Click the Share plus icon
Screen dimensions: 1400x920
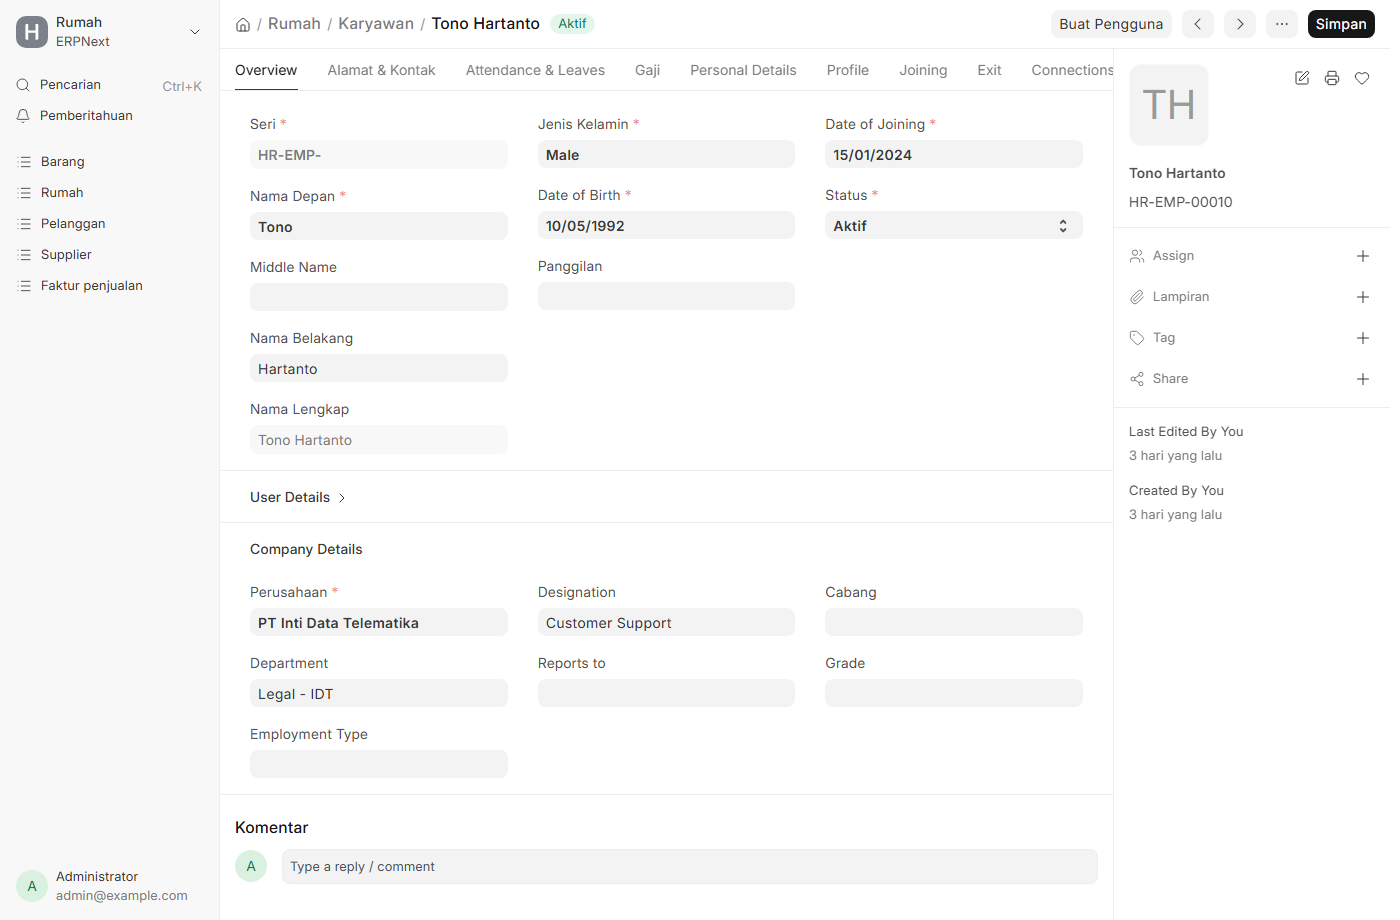click(x=1362, y=379)
